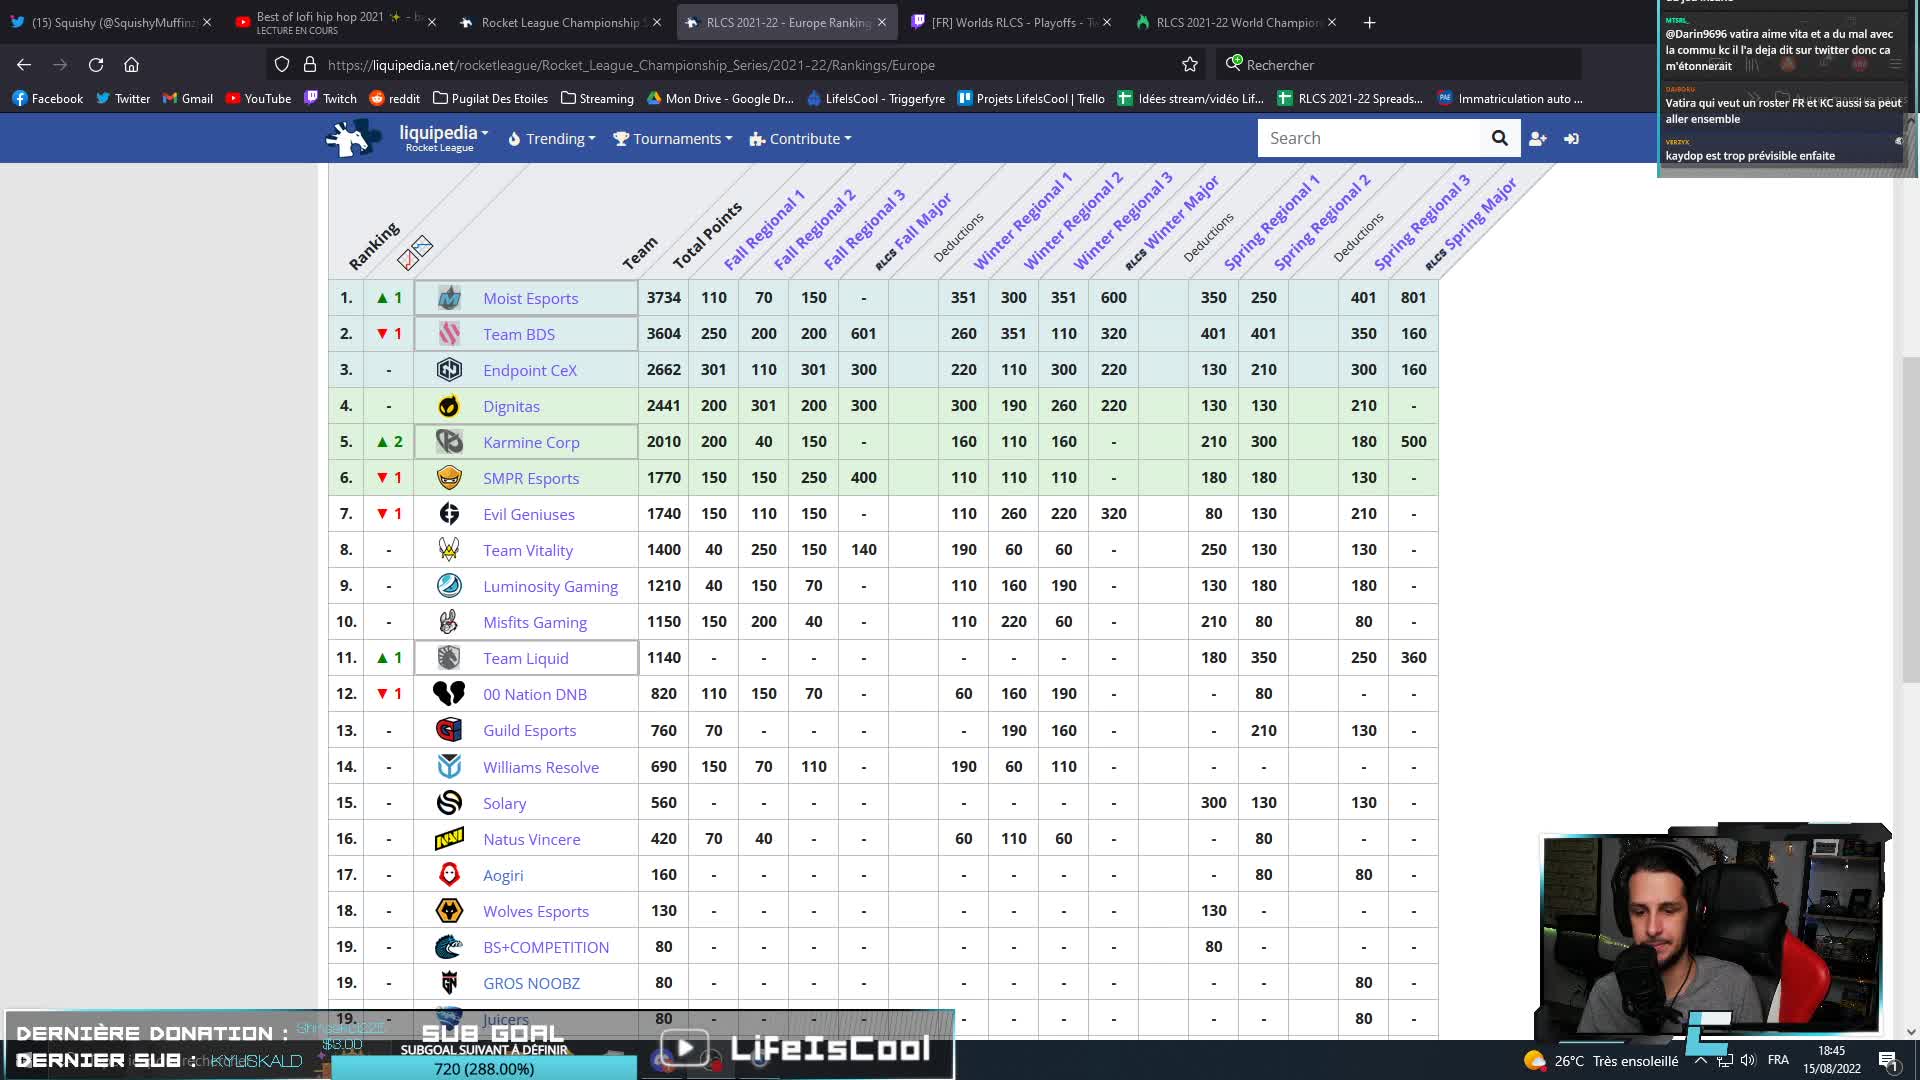The image size is (1920, 1080).
Task: Click the shield tracking protection icon
Action: pos(282,65)
